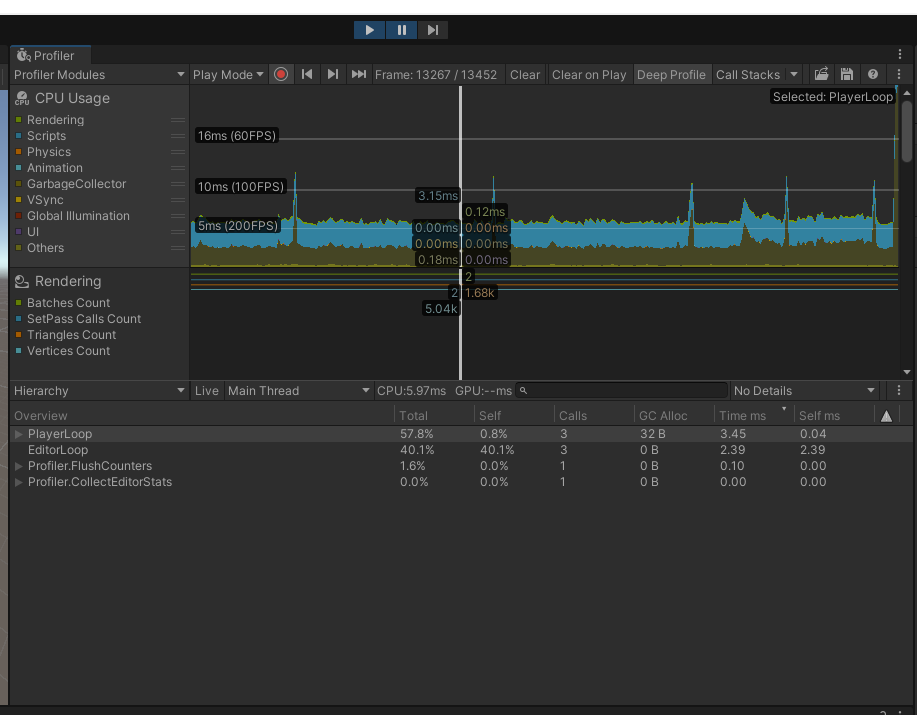Toggle profiler recording with the red record button
This screenshot has height=715, width=917.
[x=280, y=74]
